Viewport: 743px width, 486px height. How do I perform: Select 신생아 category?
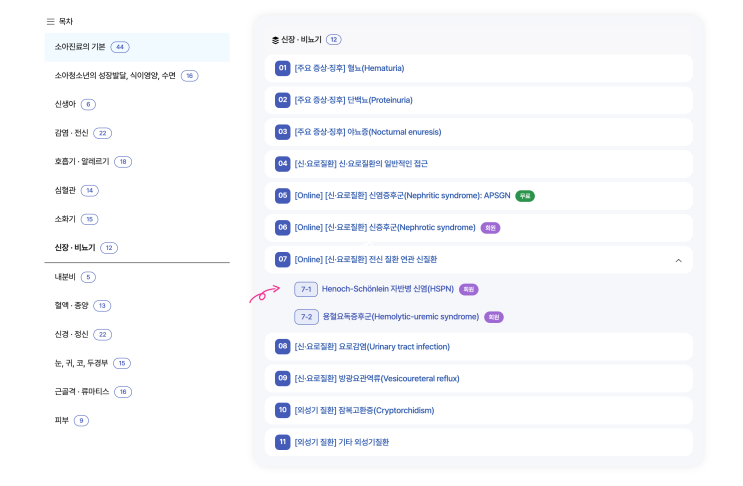(x=137, y=104)
